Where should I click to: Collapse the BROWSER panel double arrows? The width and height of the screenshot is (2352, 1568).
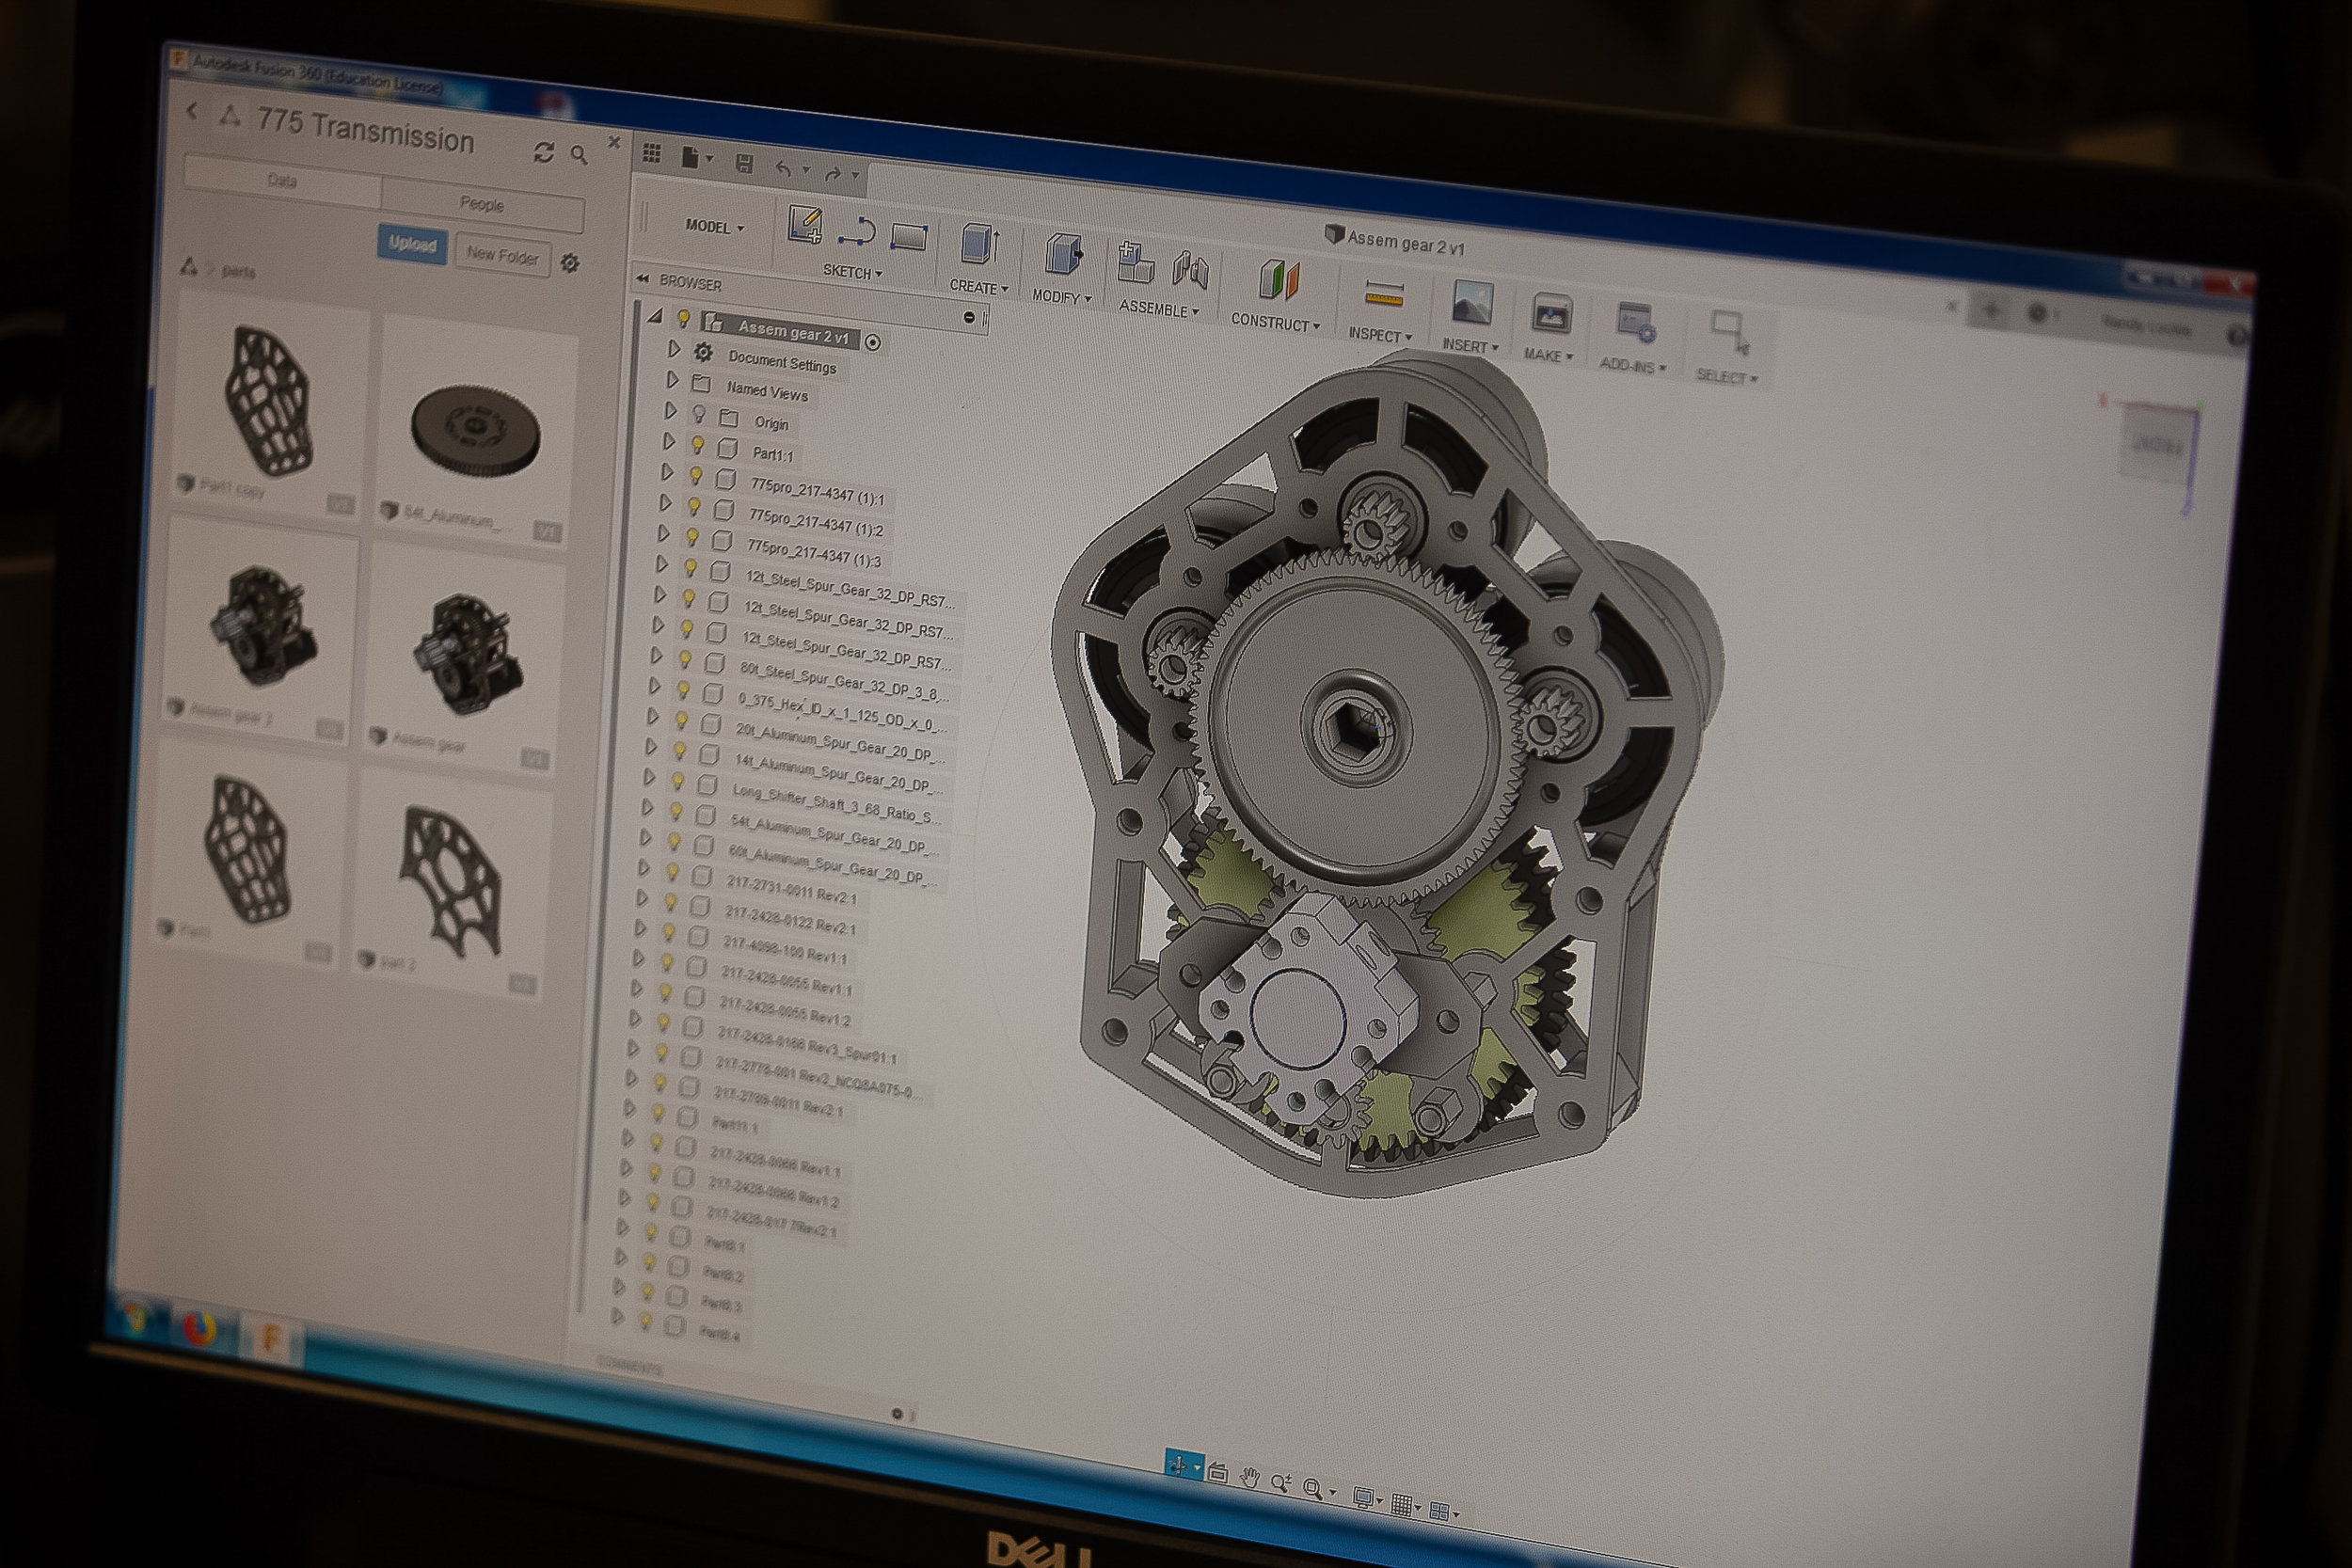(643, 279)
